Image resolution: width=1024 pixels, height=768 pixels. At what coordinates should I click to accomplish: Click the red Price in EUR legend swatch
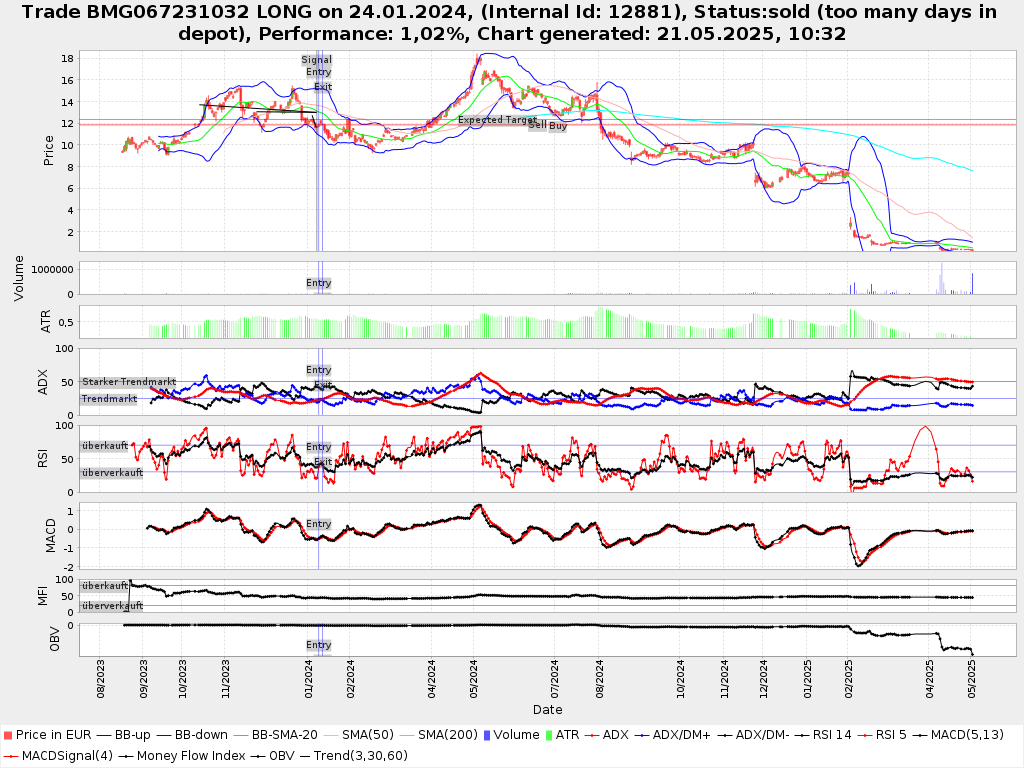8,735
